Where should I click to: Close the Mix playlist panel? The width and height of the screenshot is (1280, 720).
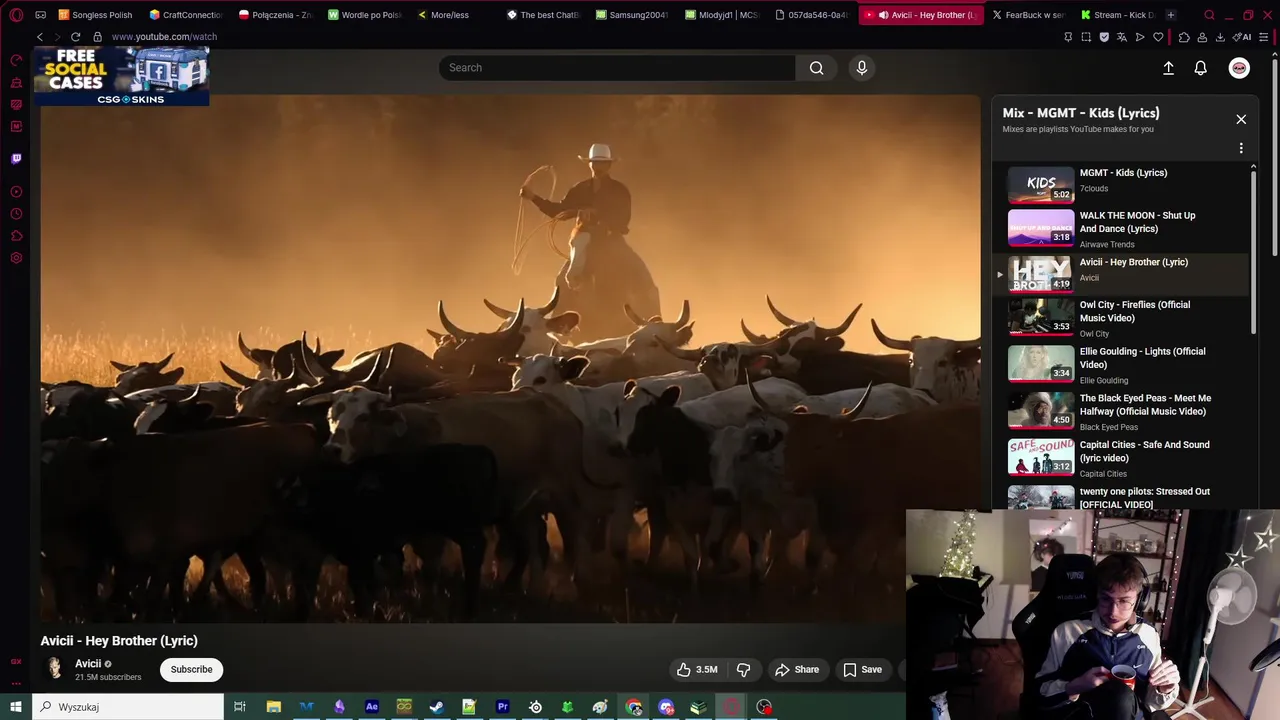click(x=1241, y=119)
